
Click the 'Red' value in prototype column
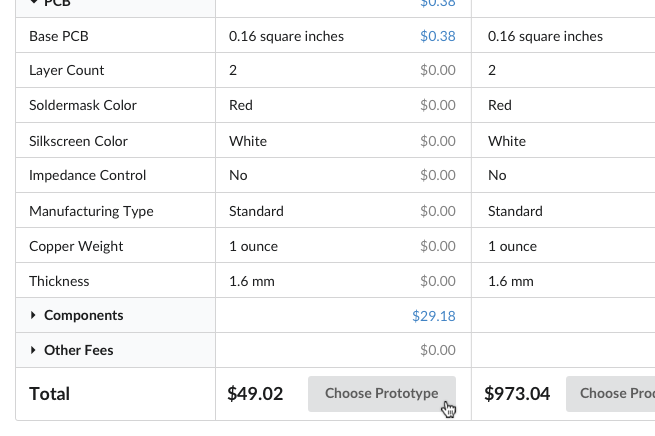click(241, 105)
